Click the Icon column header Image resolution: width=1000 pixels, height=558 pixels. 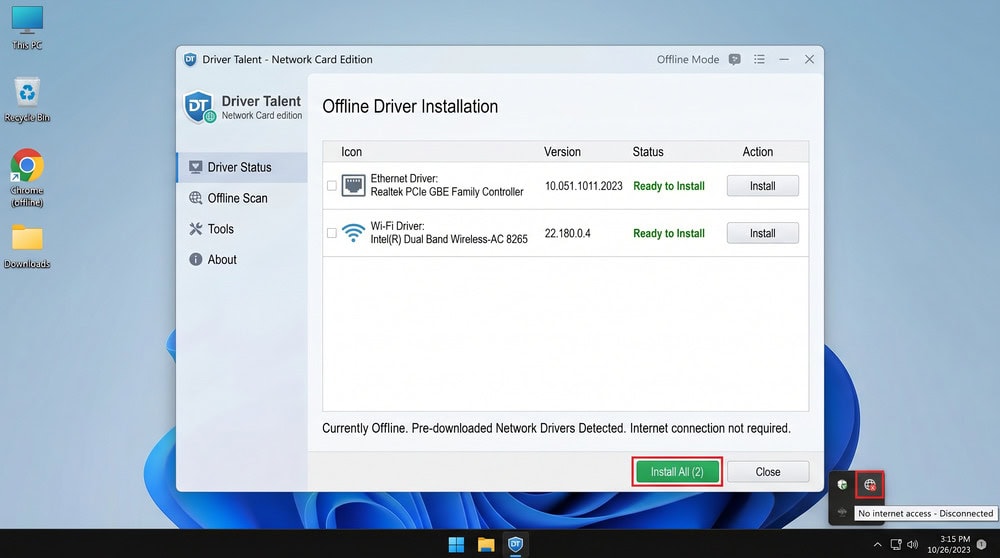(351, 152)
